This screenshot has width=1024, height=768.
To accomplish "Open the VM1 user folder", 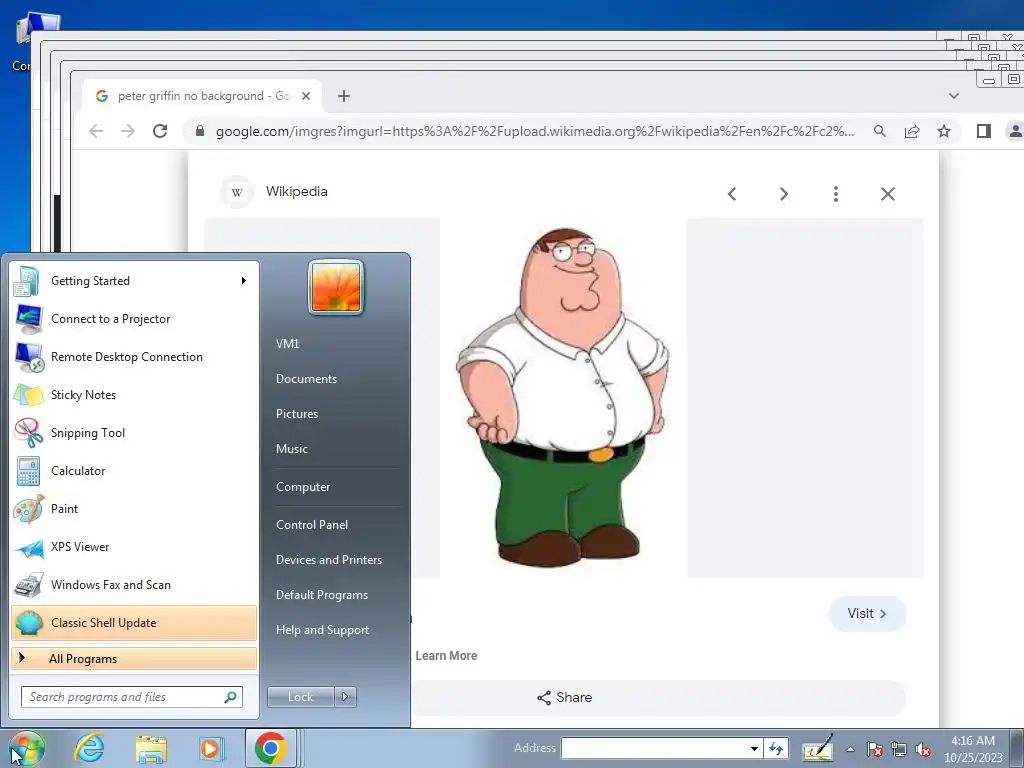I will 287,344.
